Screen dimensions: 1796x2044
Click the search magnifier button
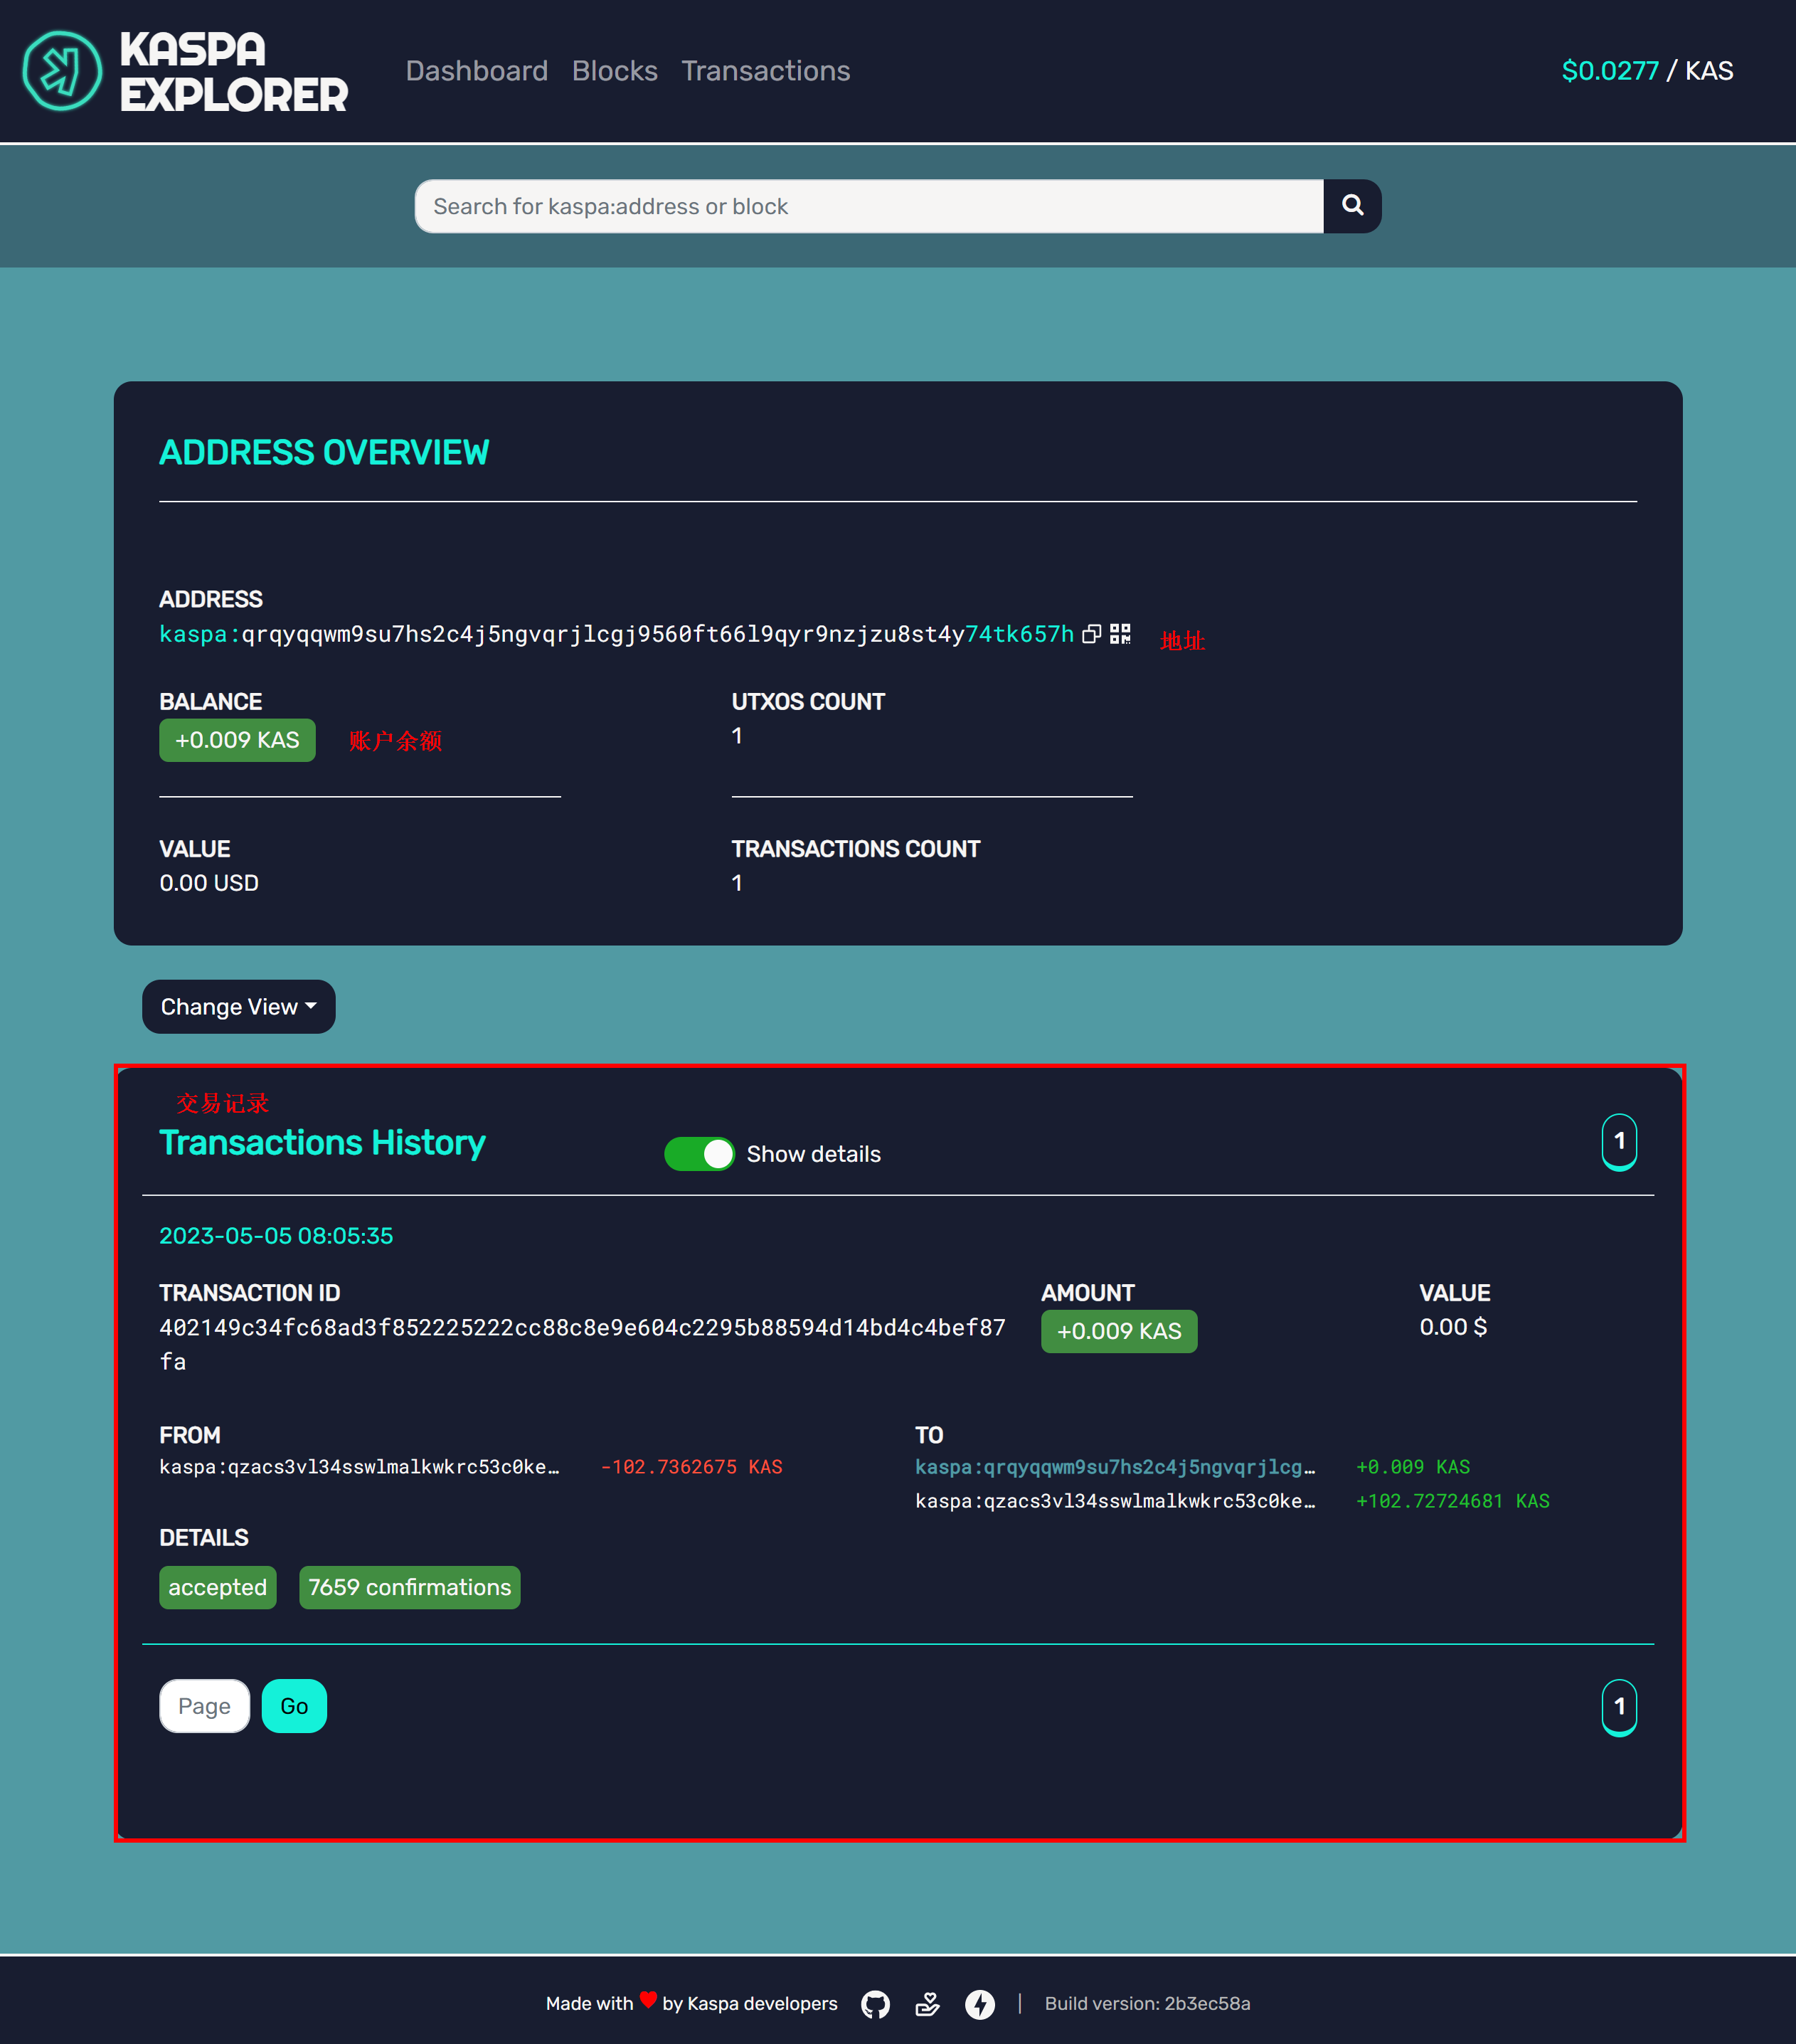pyautogui.click(x=1352, y=206)
